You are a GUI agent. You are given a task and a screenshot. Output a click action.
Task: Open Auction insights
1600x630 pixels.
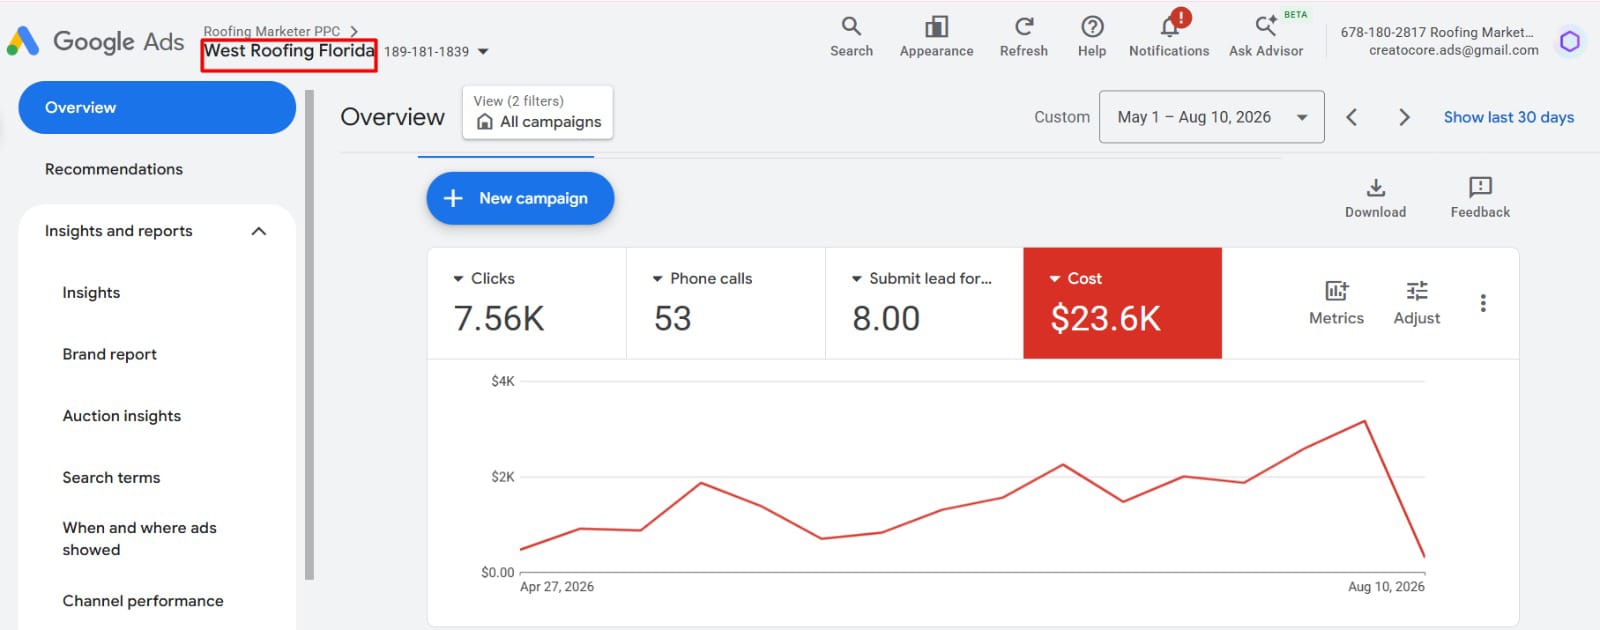click(122, 416)
